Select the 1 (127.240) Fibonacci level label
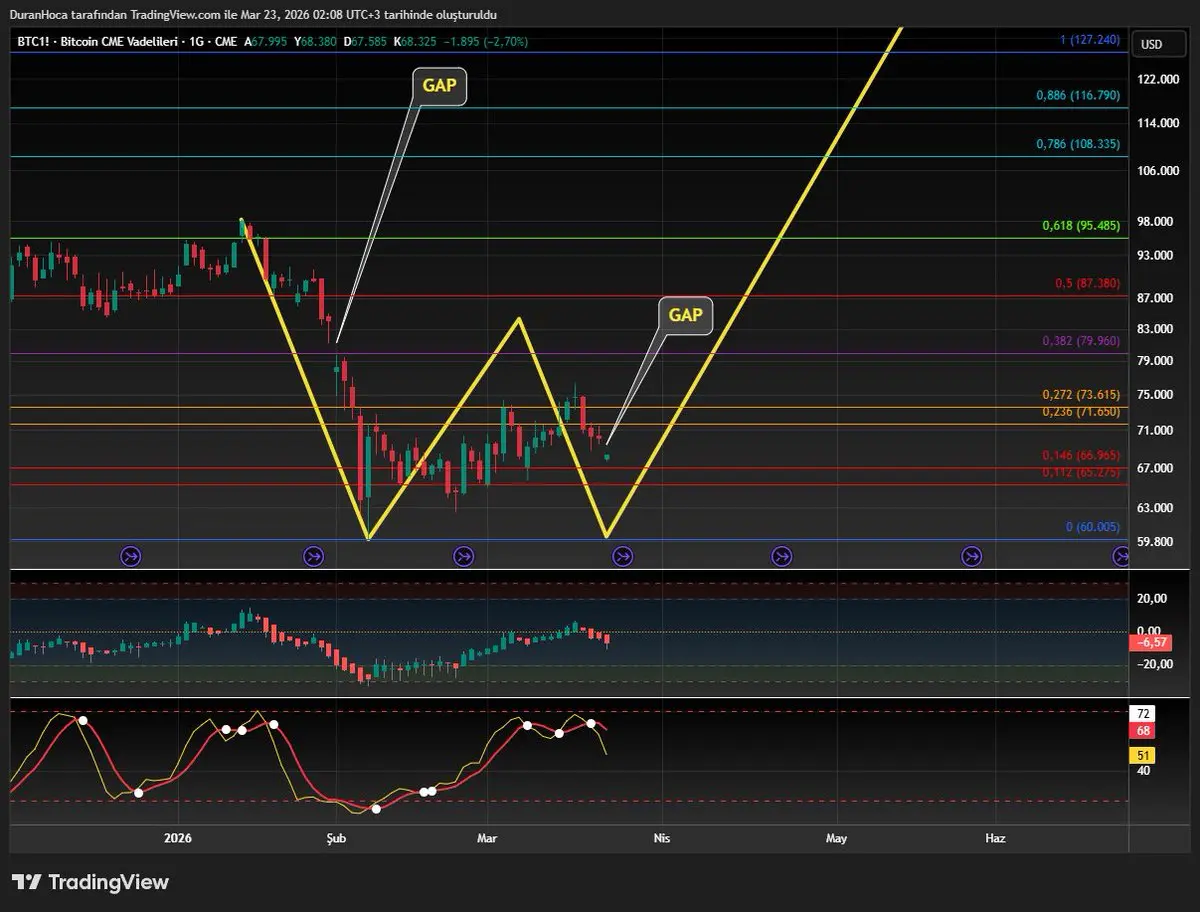1200x912 pixels. pyautogui.click(x=1090, y=40)
